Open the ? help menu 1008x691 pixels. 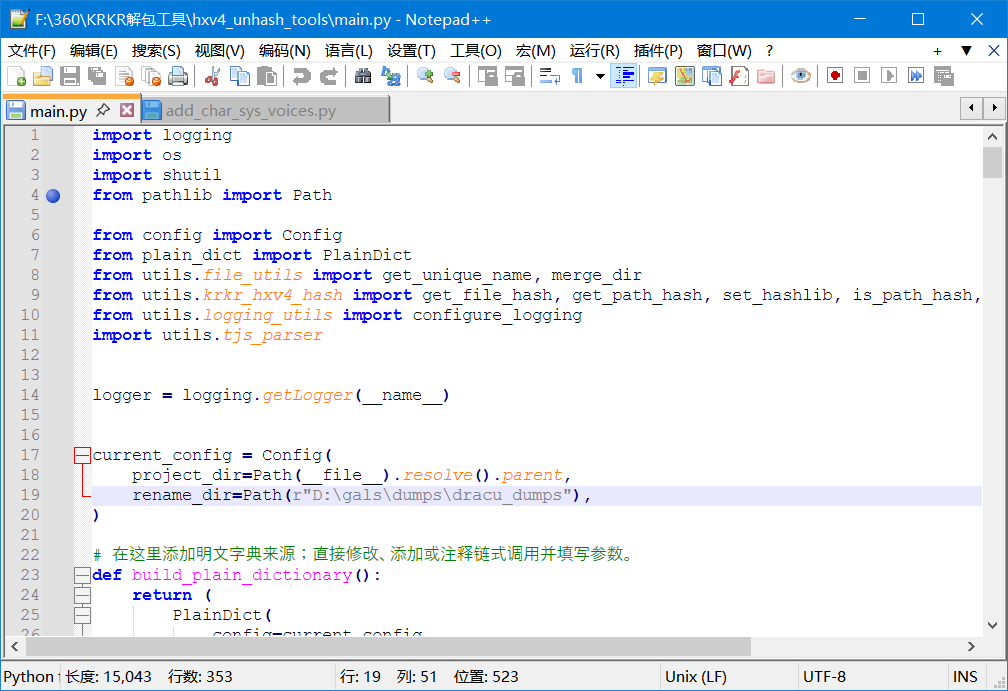coord(770,51)
